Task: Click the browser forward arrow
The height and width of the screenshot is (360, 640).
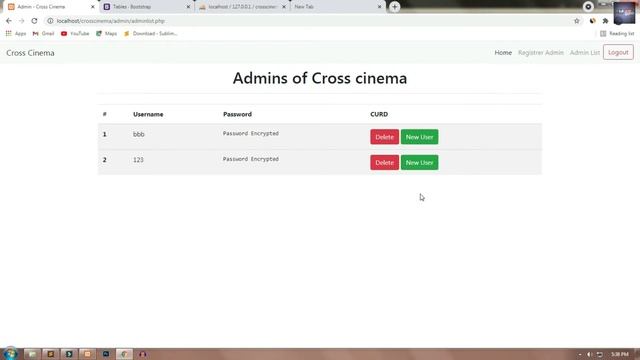Action: [21, 21]
